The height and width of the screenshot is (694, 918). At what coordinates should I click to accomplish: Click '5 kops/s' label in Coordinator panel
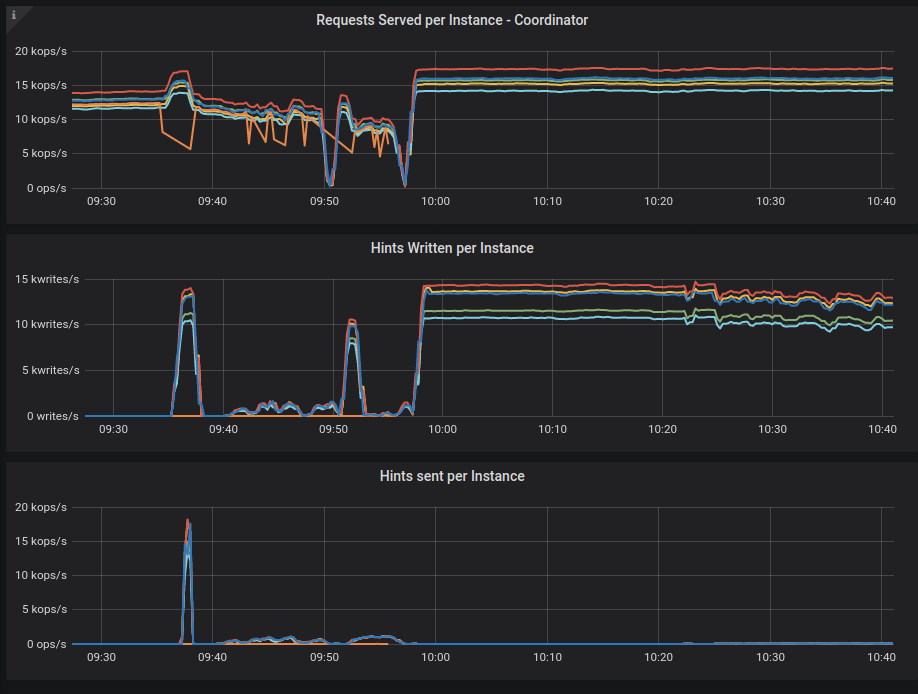click(x=44, y=153)
